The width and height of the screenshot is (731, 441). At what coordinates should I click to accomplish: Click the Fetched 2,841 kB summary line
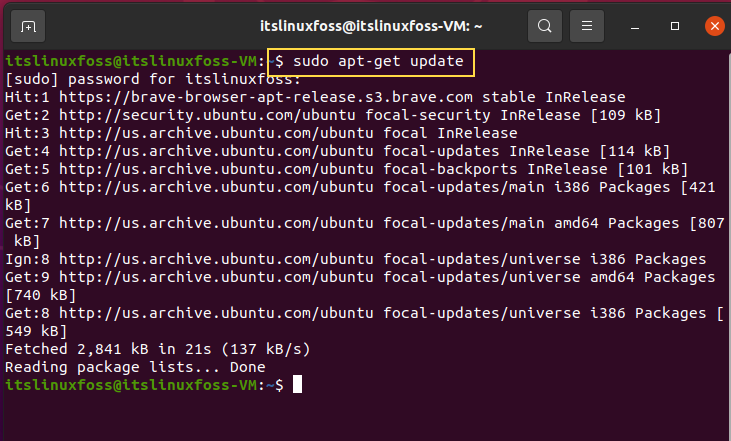(158, 349)
